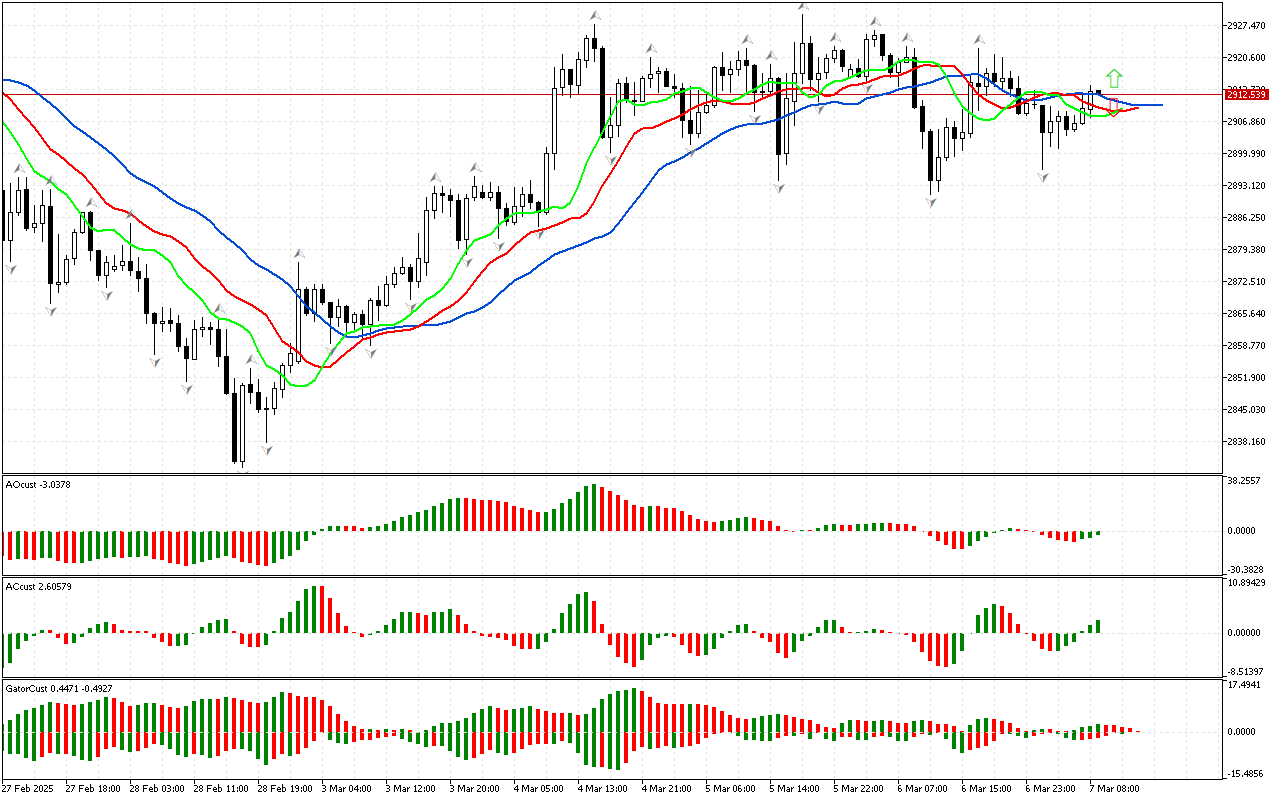Click the AOcust -3.0378 indicator label

coord(39,484)
